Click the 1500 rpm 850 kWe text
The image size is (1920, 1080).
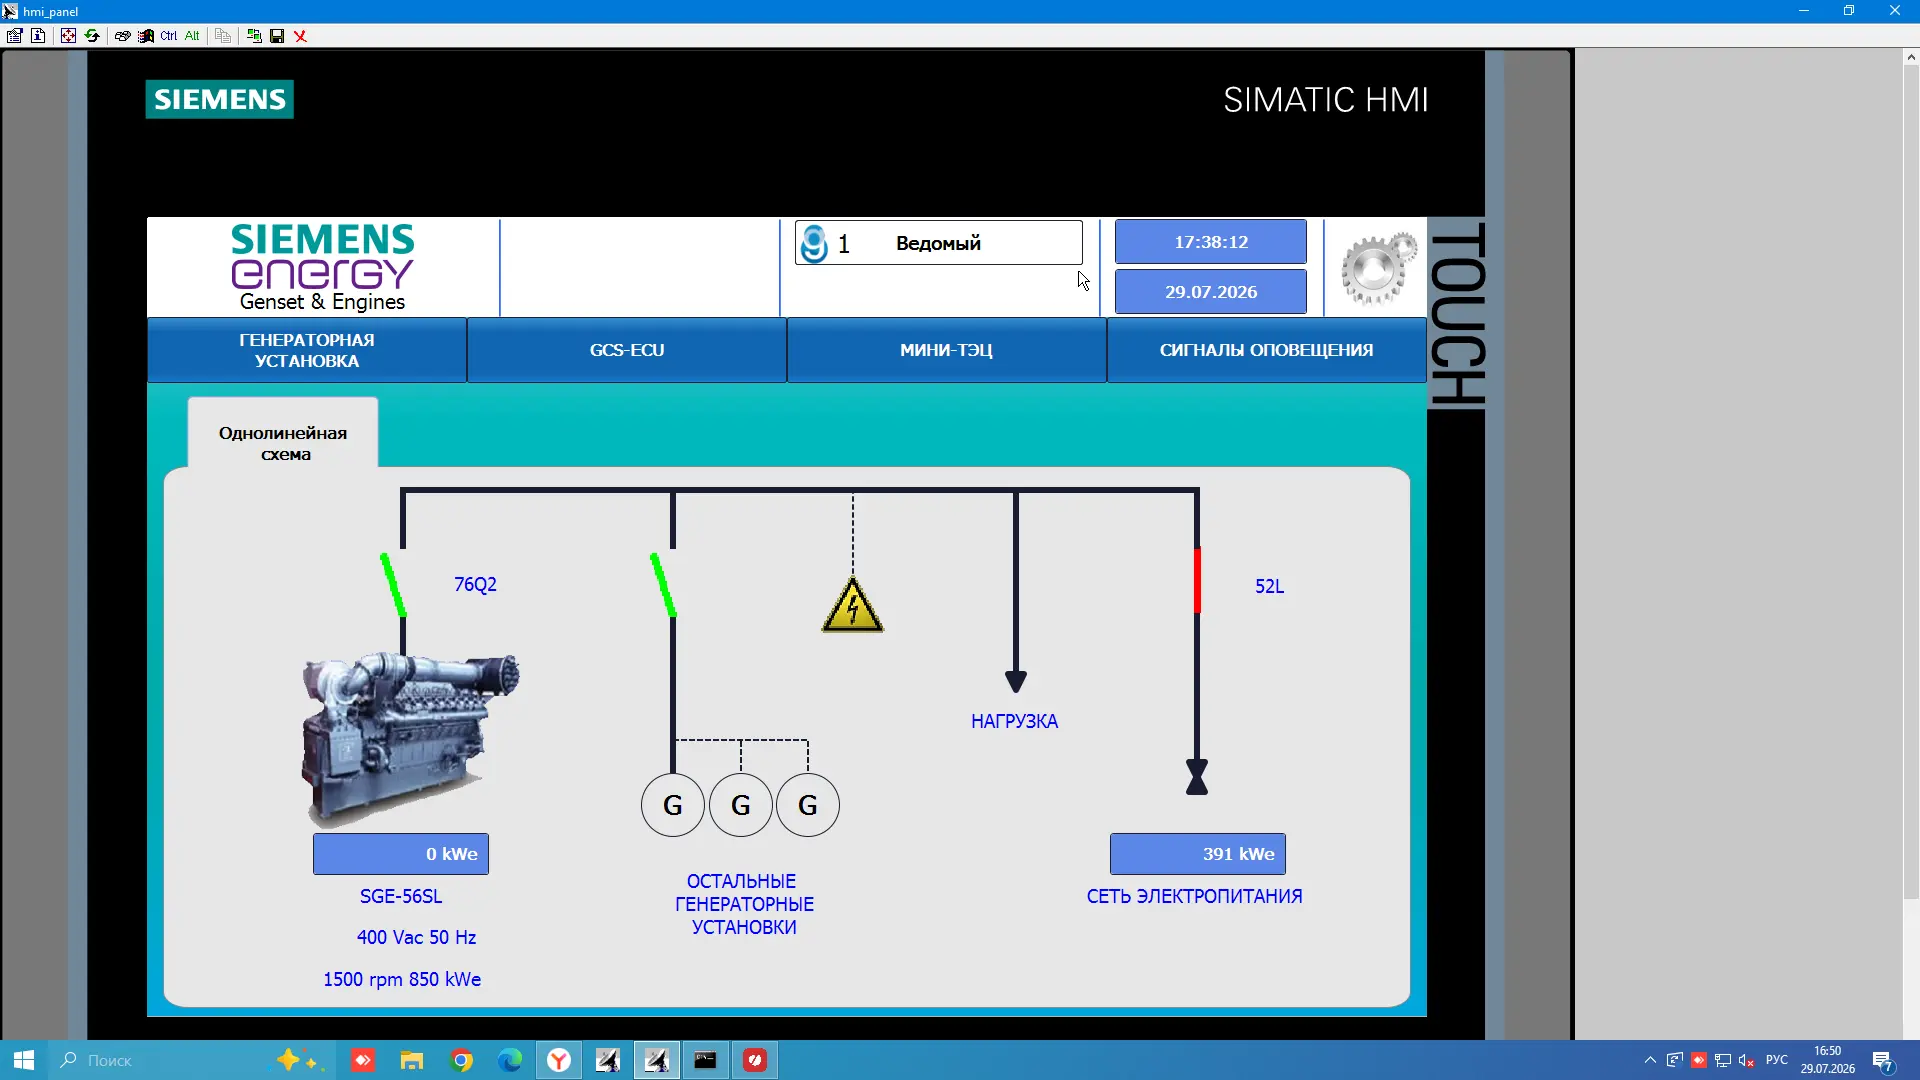pyautogui.click(x=402, y=979)
